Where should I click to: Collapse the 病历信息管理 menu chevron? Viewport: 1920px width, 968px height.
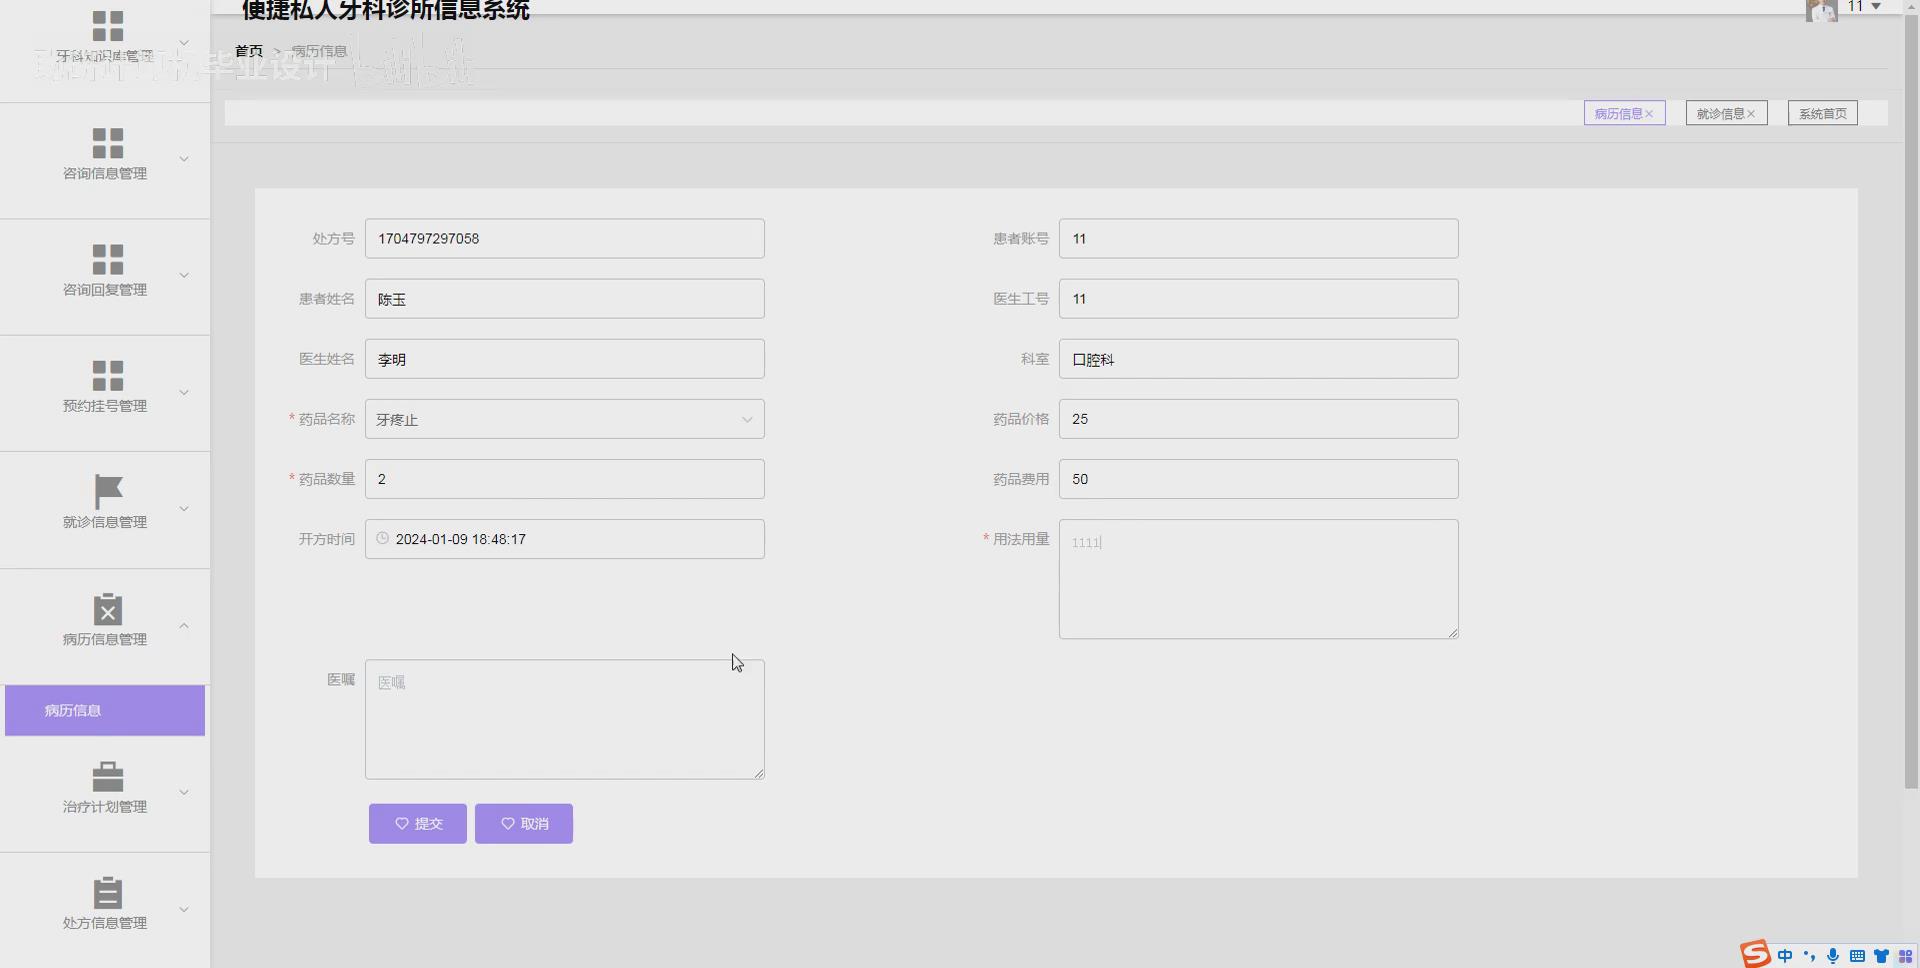coord(184,626)
